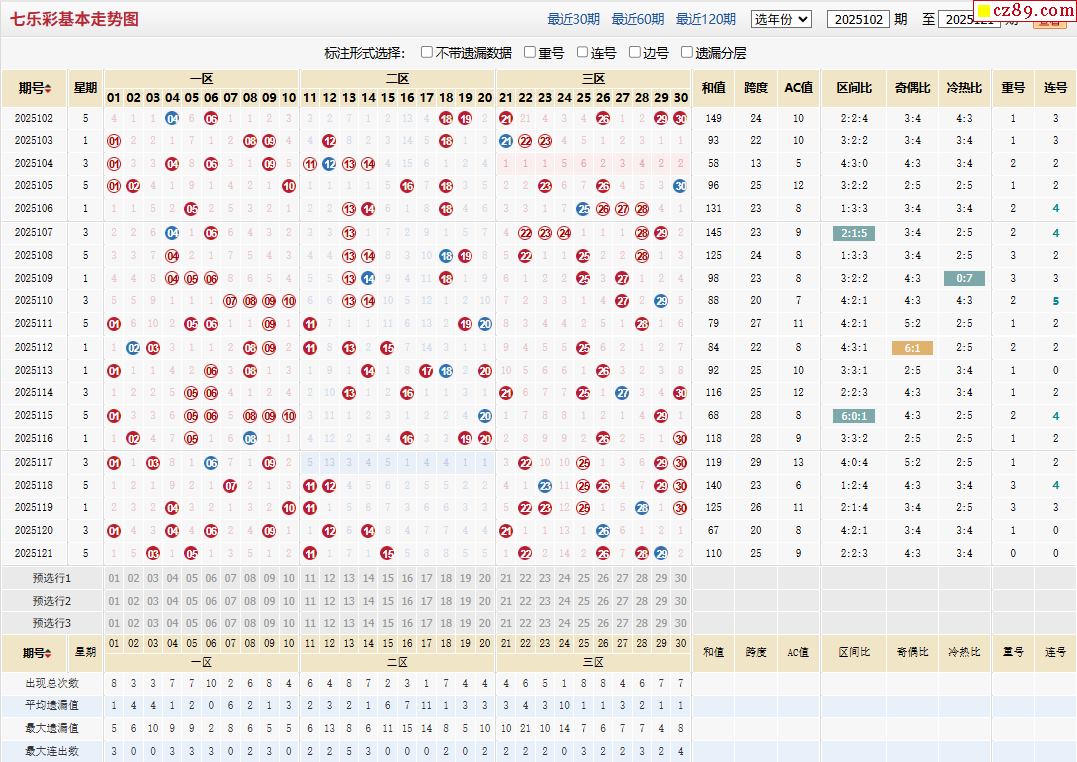Show the 最近30期 results
Screen dimensions: 1077x762
click(x=573, y=19)
